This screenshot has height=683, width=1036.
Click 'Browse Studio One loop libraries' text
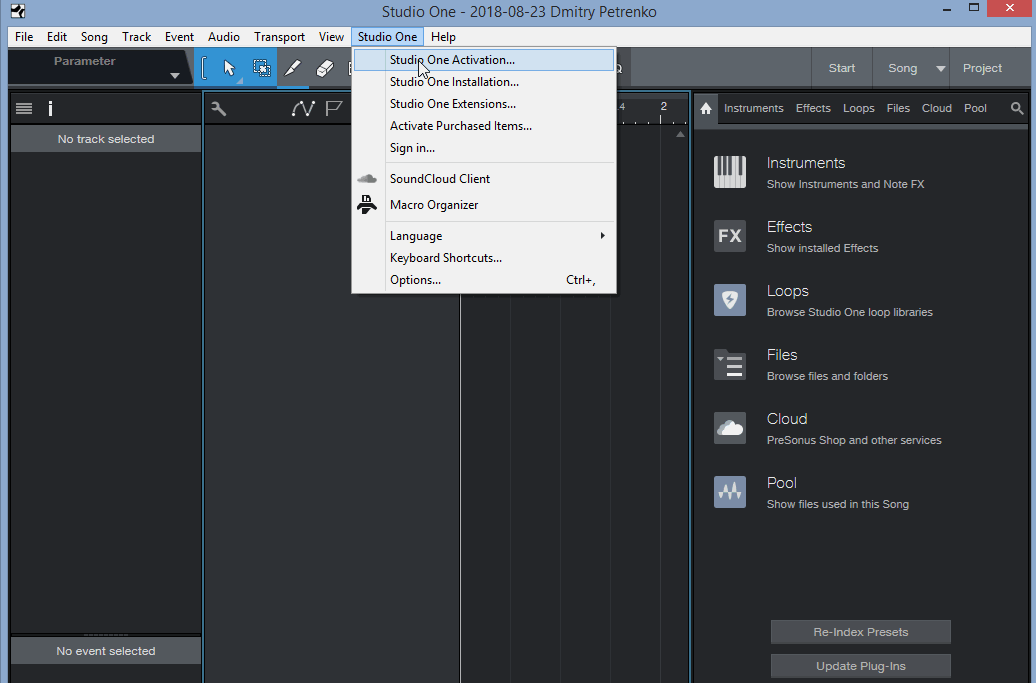(x=850, y=312)
